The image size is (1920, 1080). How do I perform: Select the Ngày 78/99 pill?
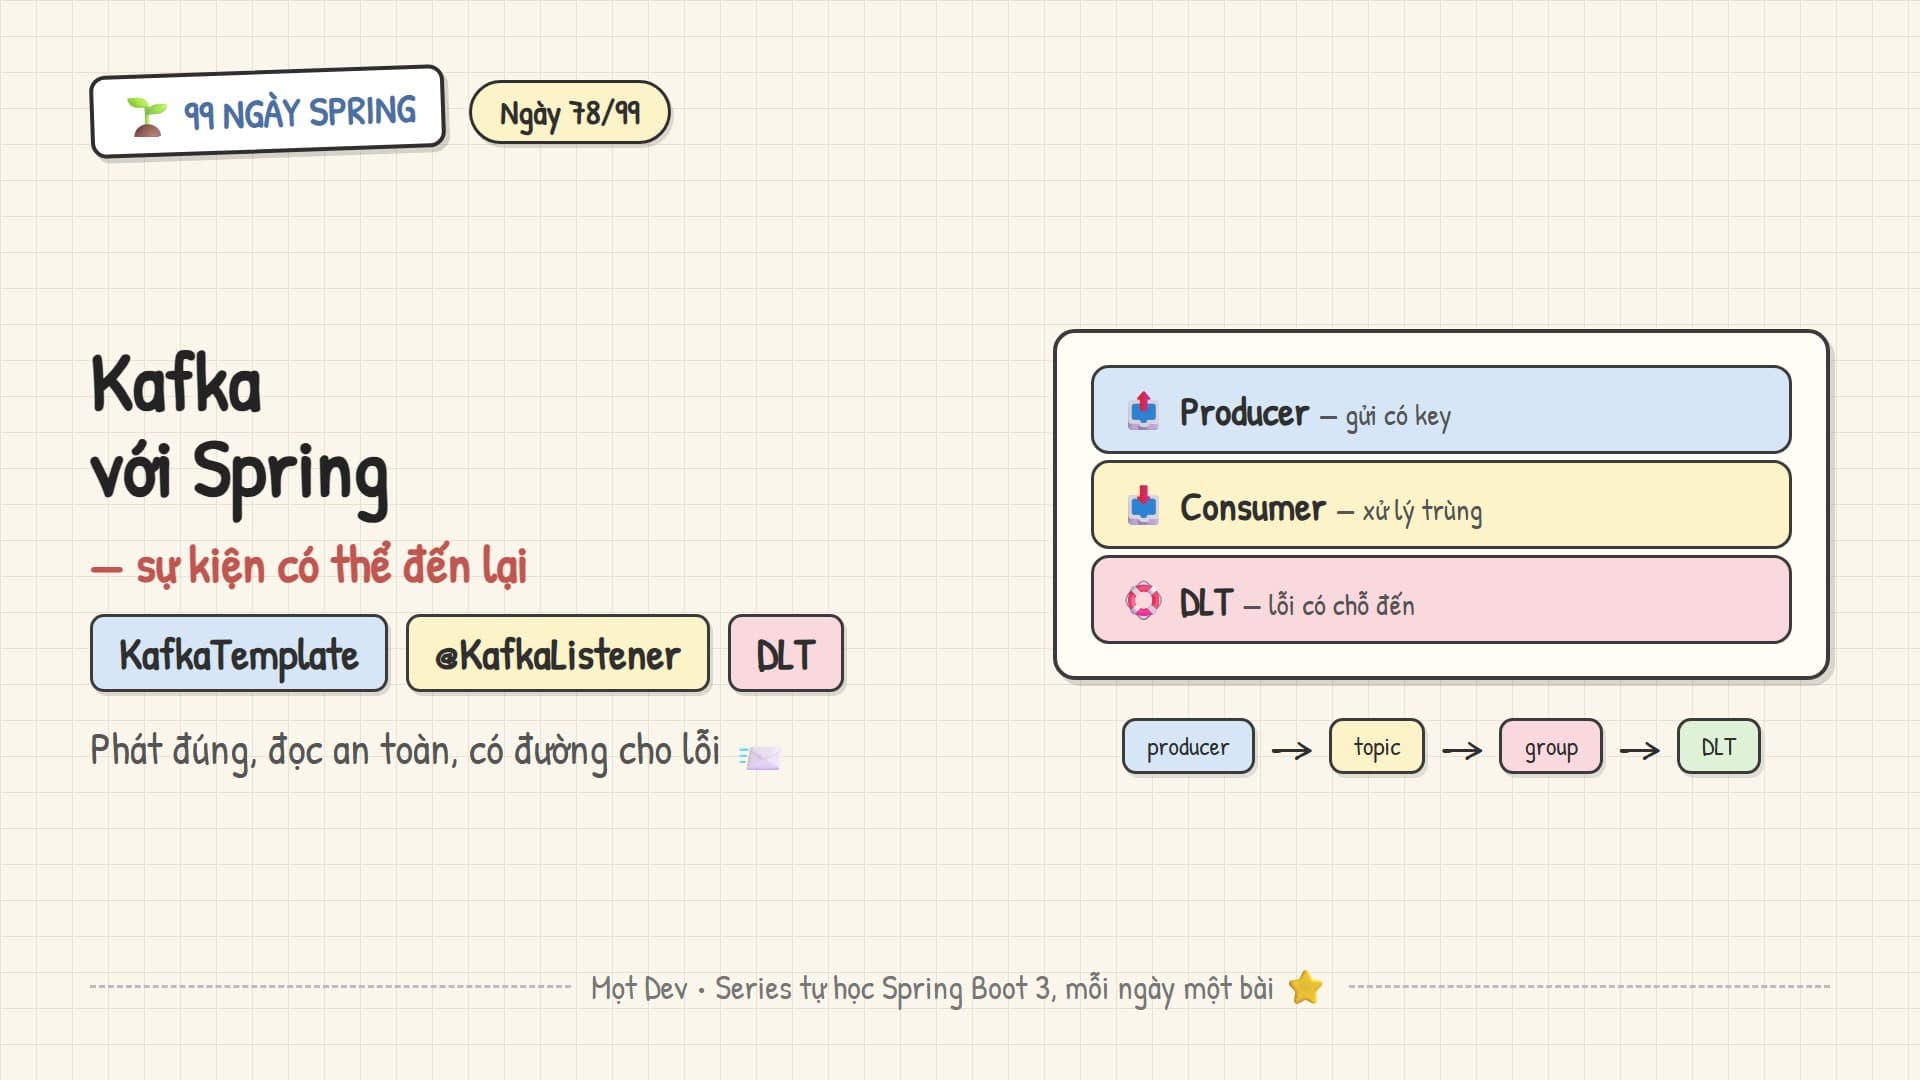(x=569, y=112)
